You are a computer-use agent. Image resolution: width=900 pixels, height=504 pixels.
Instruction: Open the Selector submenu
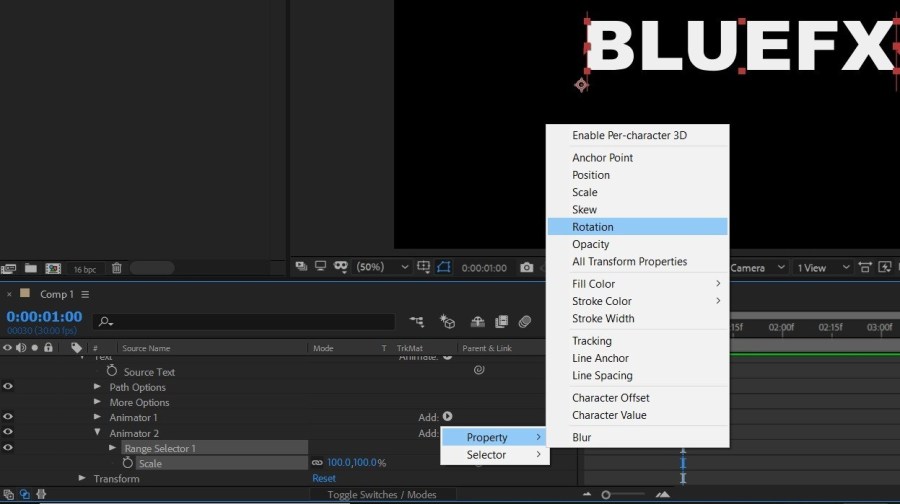click(495, 455)
